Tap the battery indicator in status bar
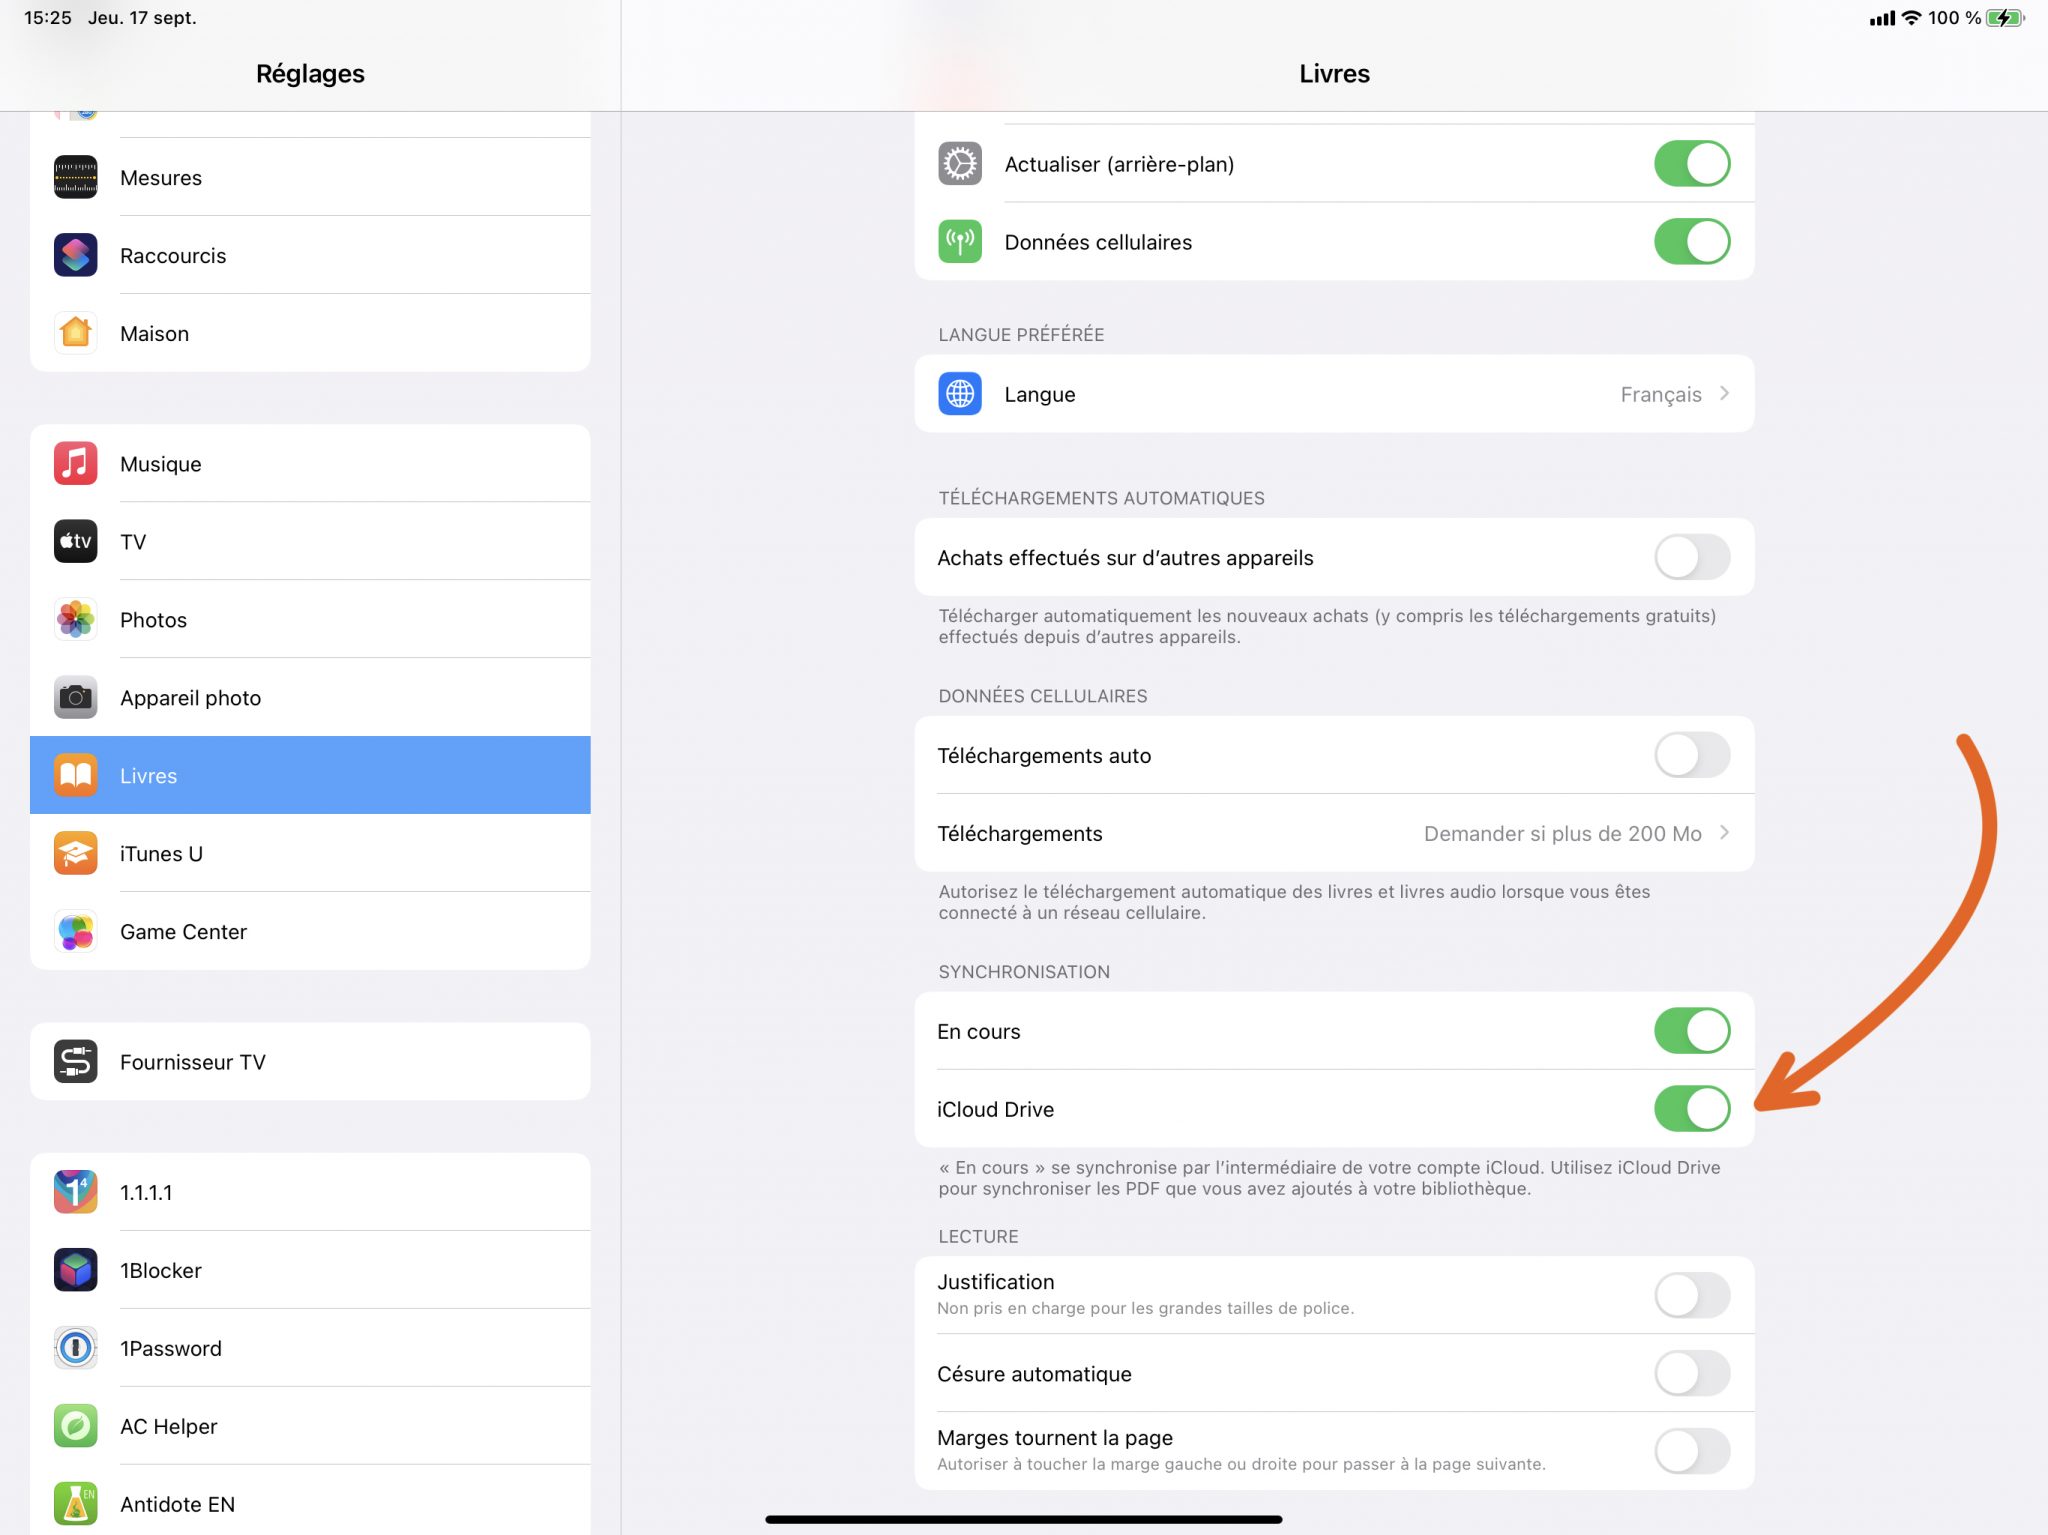The image size is (2048, 1535). (2004, 18)
